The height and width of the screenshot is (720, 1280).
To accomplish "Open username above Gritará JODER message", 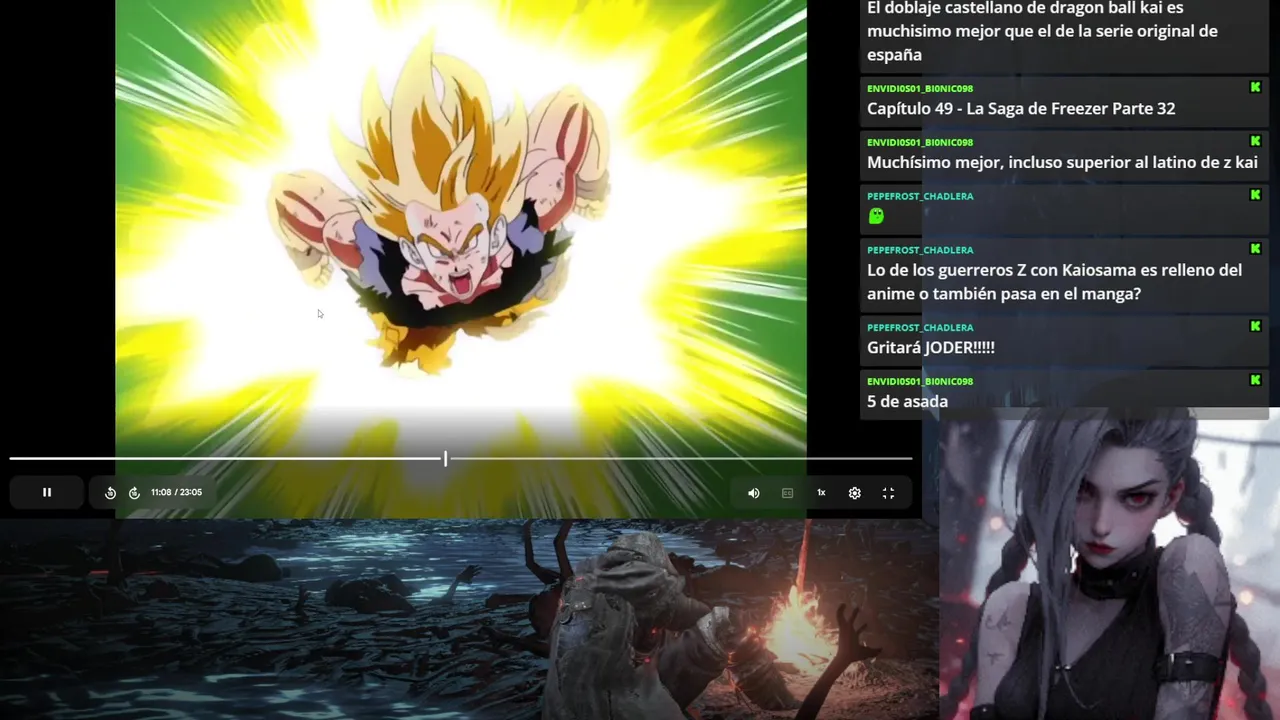I will [x=919, y=327].
